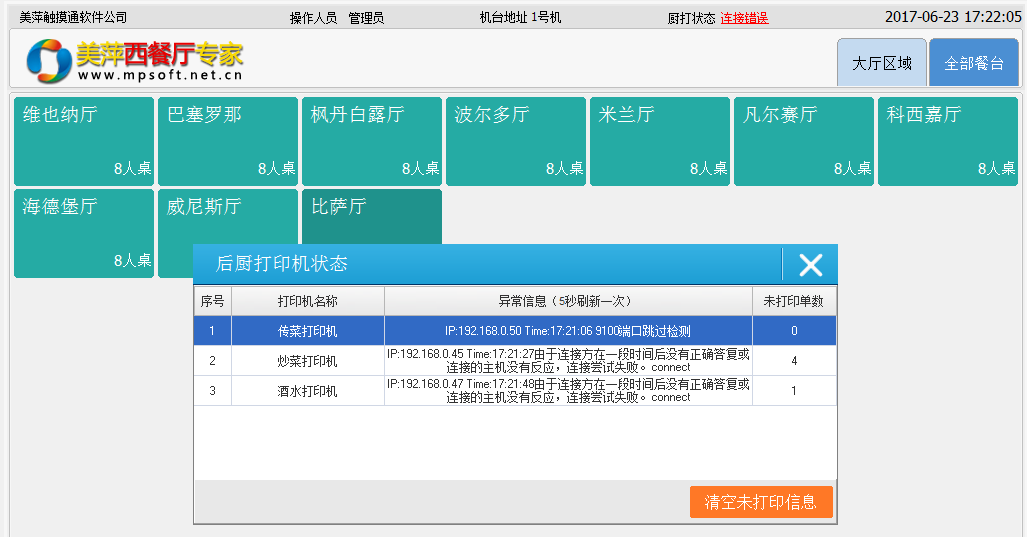Screen dimensions: 1027x537
Task: Click the 美萍西餐厅专家 logo icon
Action: pyautogui.click(x=48, y=62)
